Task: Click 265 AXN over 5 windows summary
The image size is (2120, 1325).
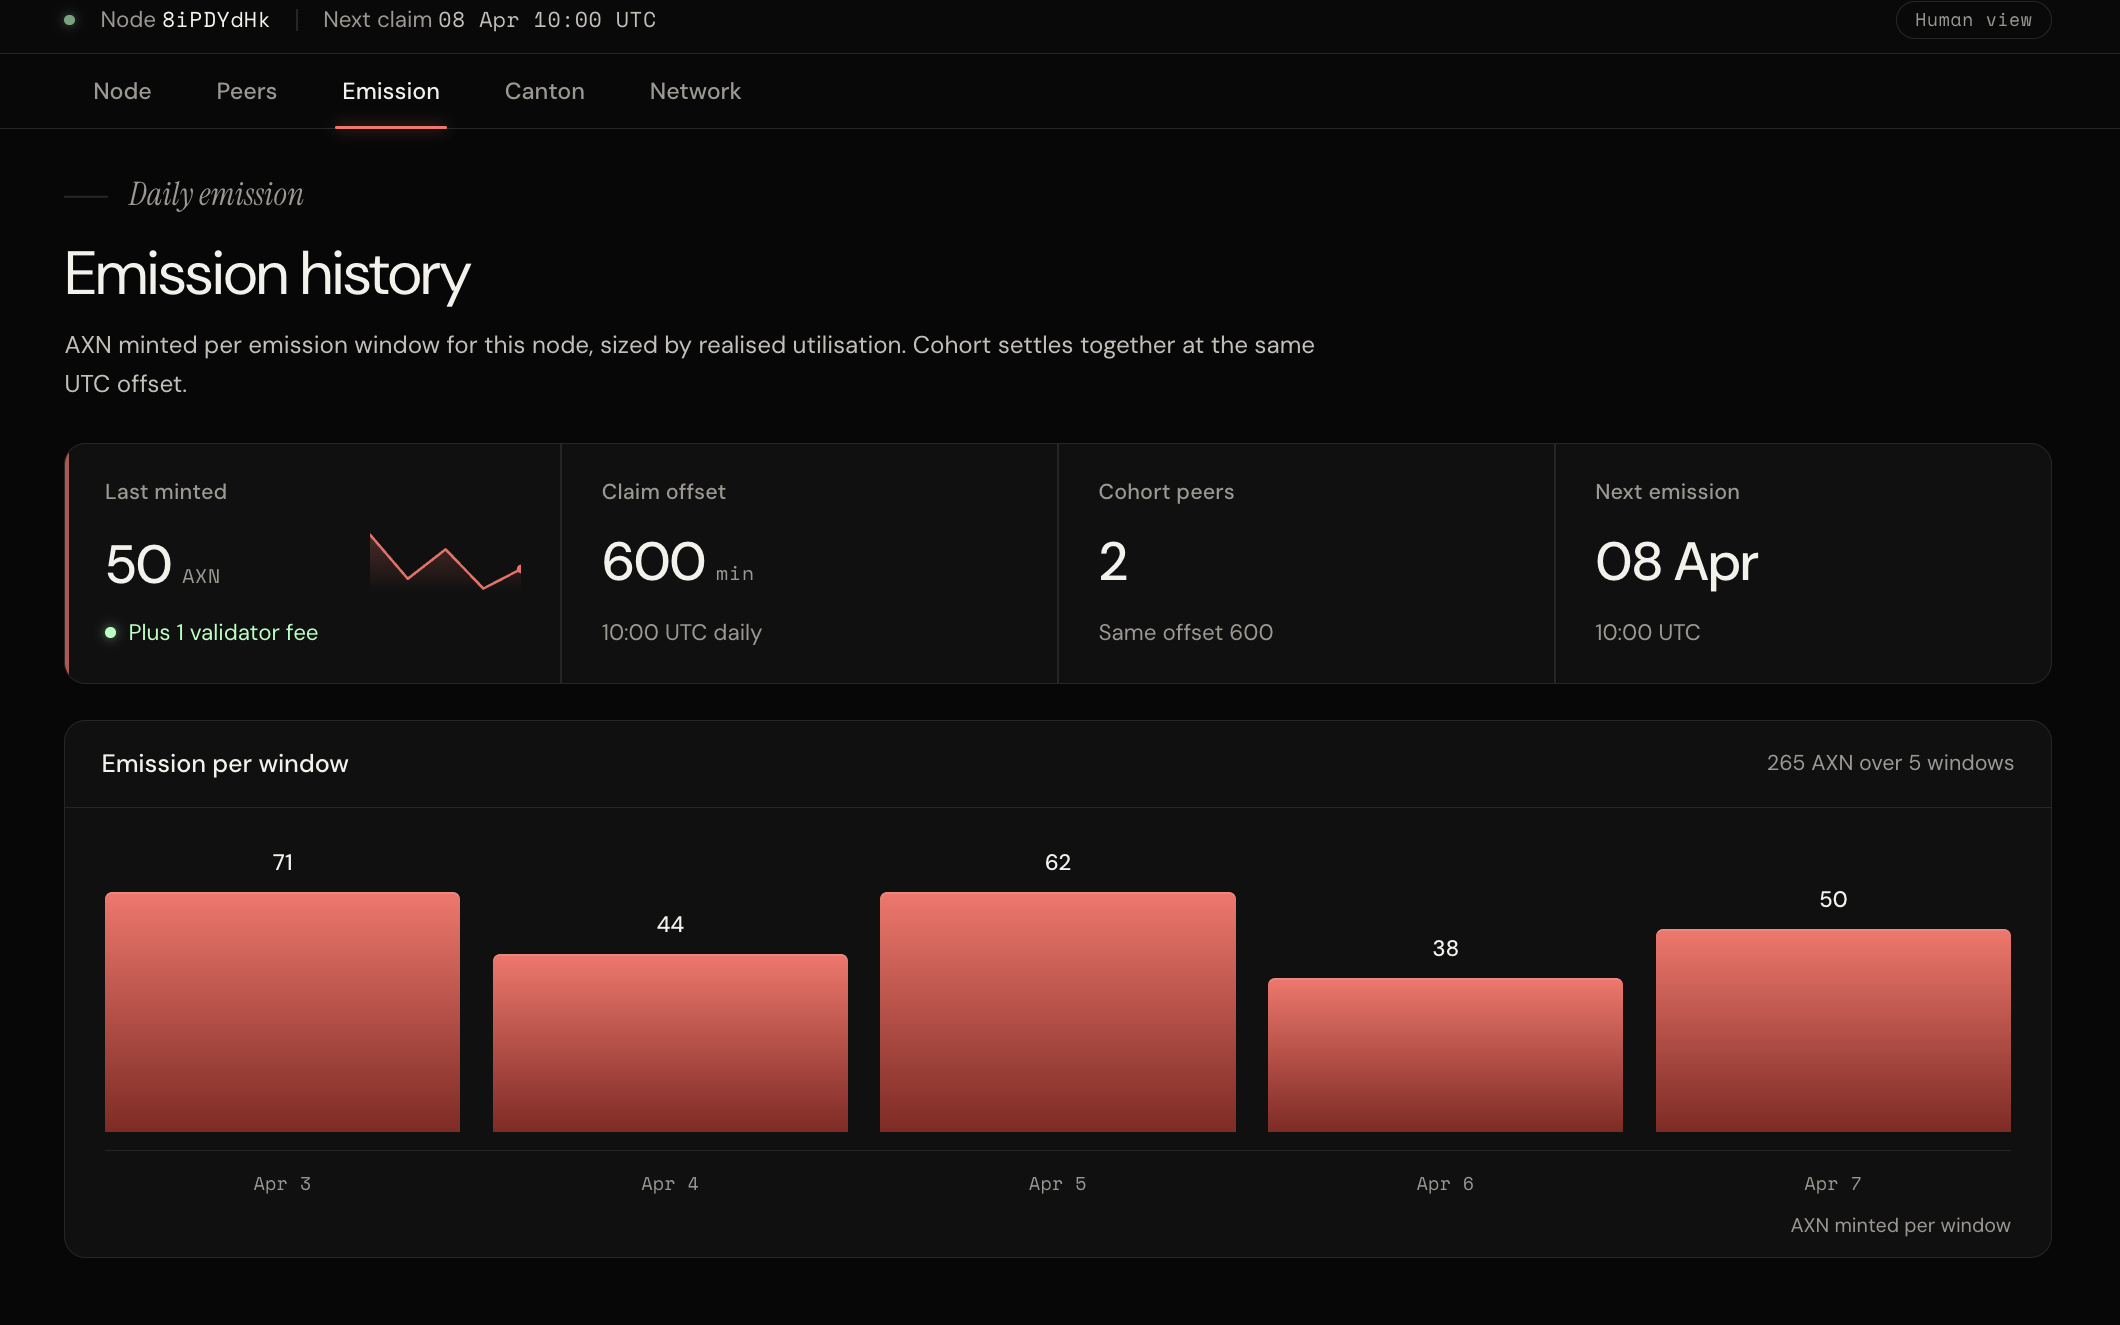Action: pyautogui.click(x=1890, y=763)
